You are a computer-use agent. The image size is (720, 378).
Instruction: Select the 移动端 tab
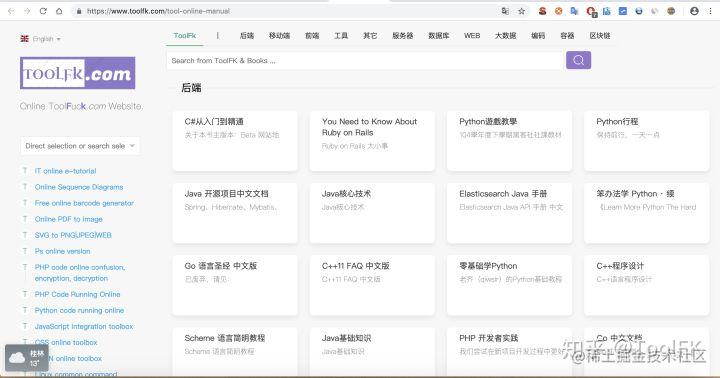coord(279,36)
